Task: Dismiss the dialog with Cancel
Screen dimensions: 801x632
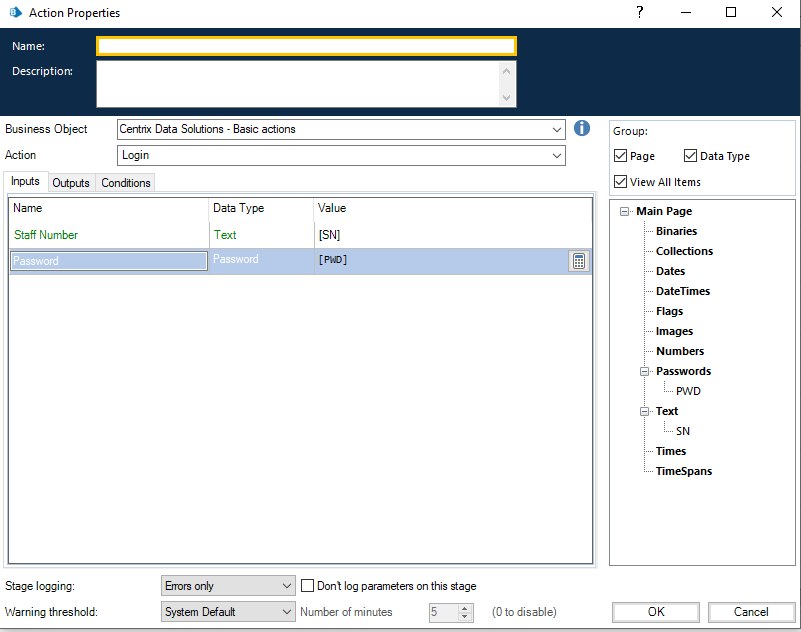Action: 751,611
